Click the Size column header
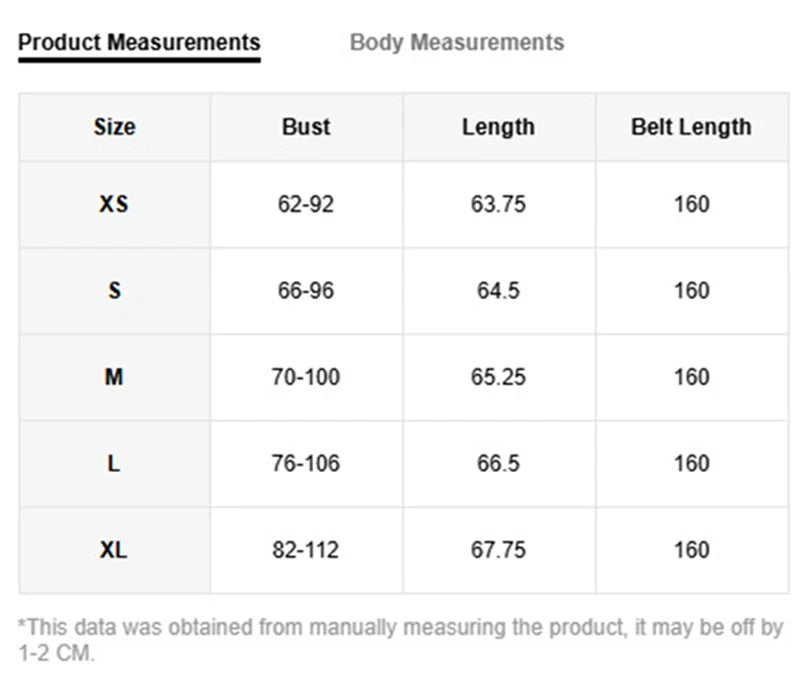 click(x=115, y=127)
